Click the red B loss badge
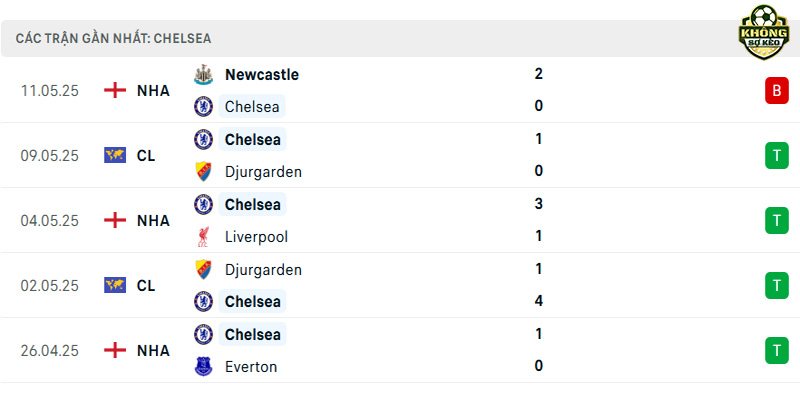800x400 pixels. (777, 90)
